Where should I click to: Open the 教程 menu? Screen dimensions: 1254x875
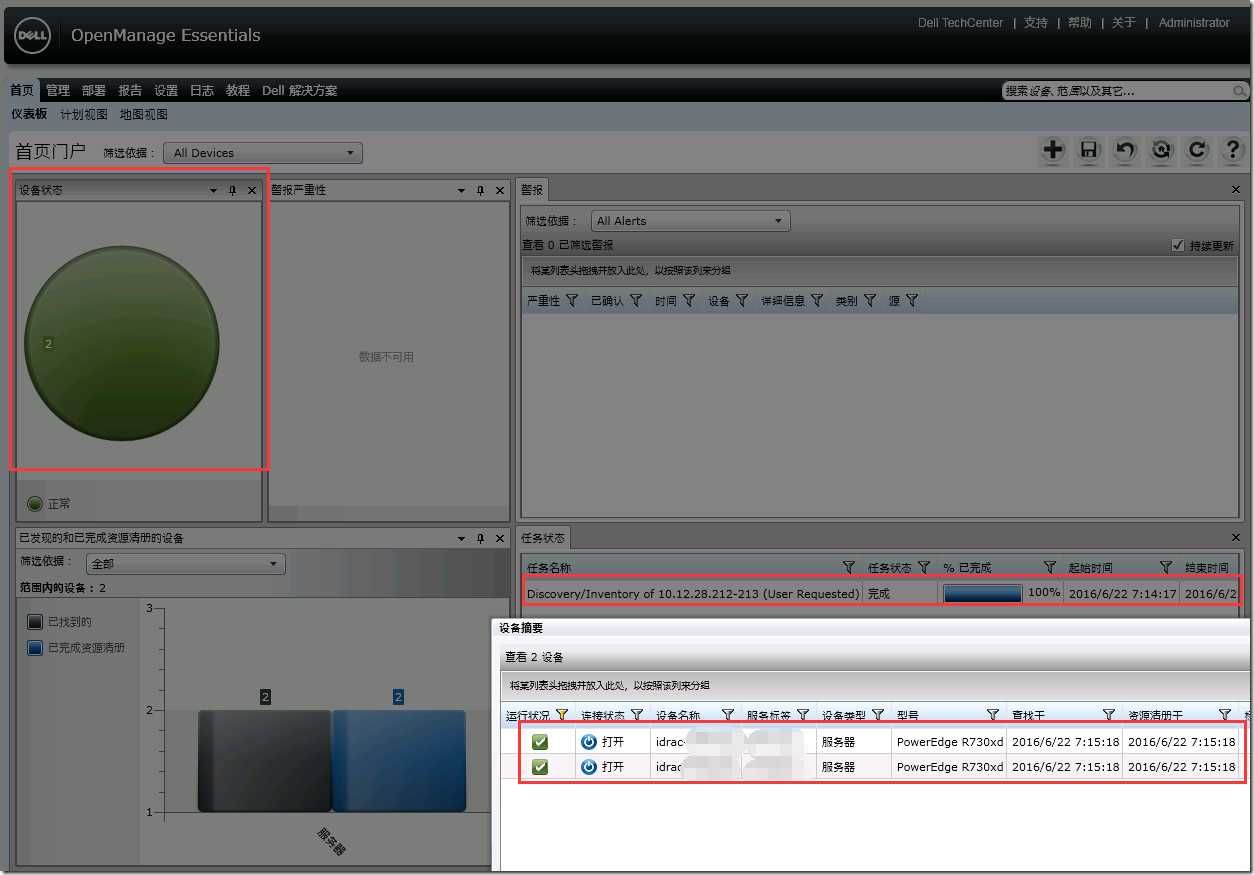coord(238,90)
